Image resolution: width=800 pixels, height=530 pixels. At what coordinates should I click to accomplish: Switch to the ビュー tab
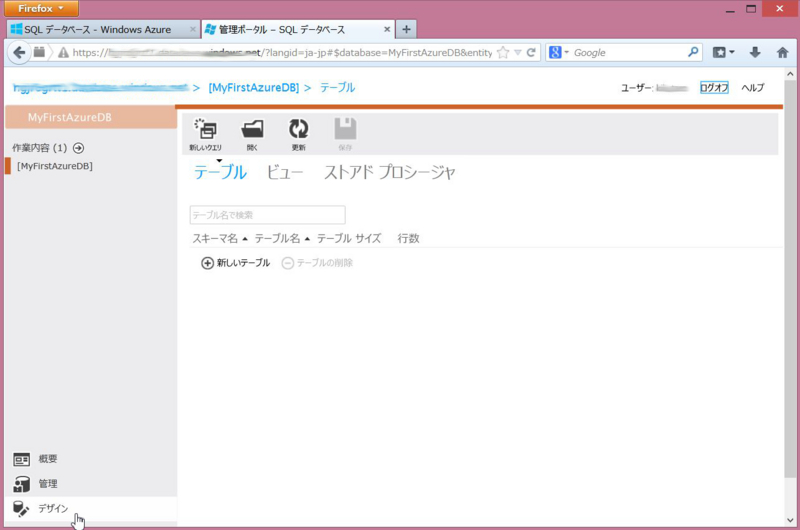[x=285, y=172]
